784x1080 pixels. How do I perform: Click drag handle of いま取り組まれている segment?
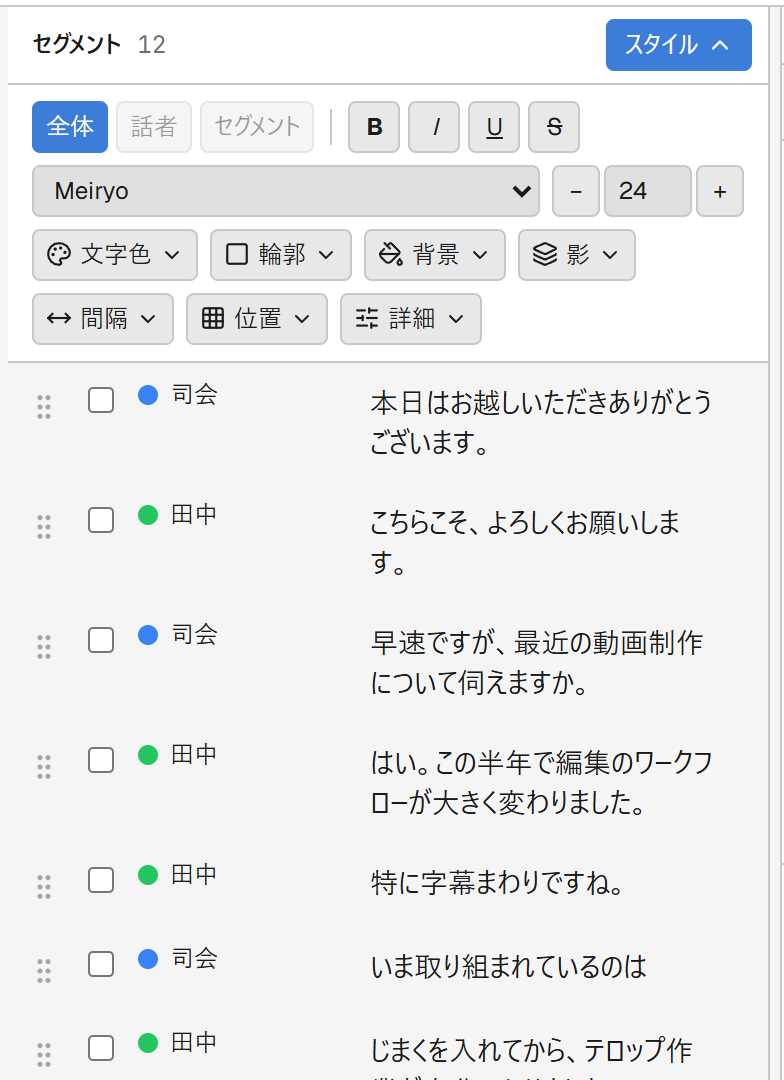[44, 970]
